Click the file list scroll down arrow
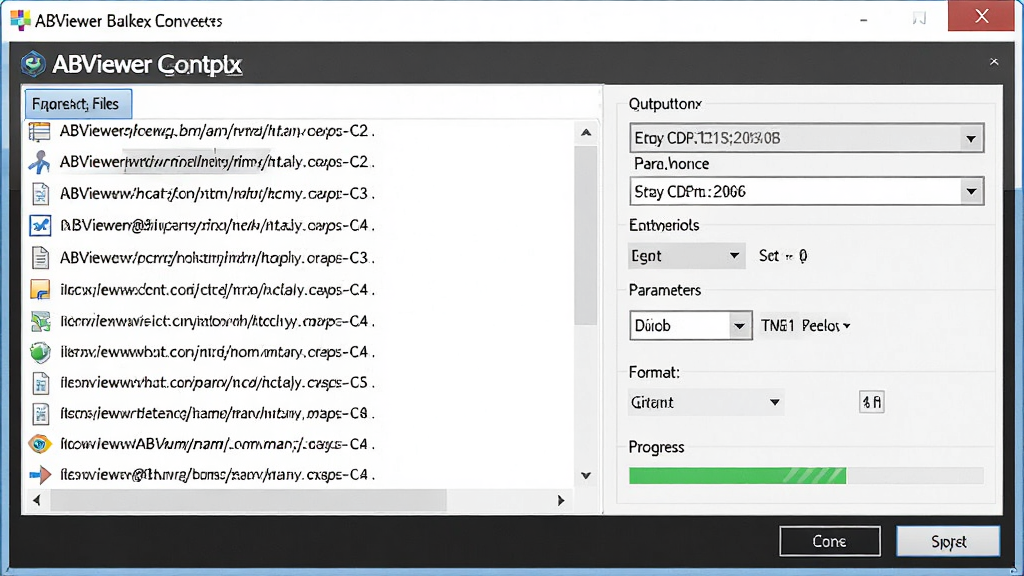The height and width of the screenshot is (576, 1024). point(586,475)
